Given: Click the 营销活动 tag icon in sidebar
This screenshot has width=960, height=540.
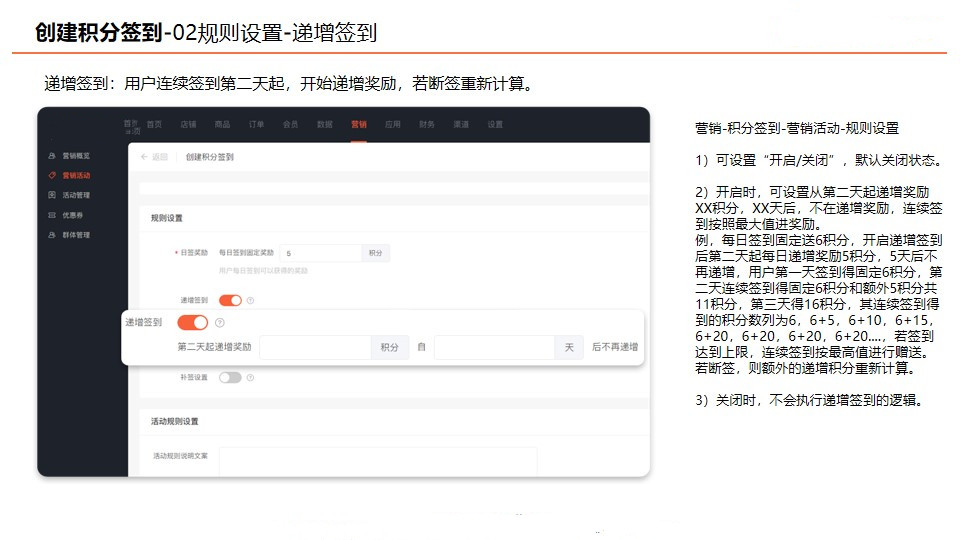Looking at the screenshot, I should 52,175.
